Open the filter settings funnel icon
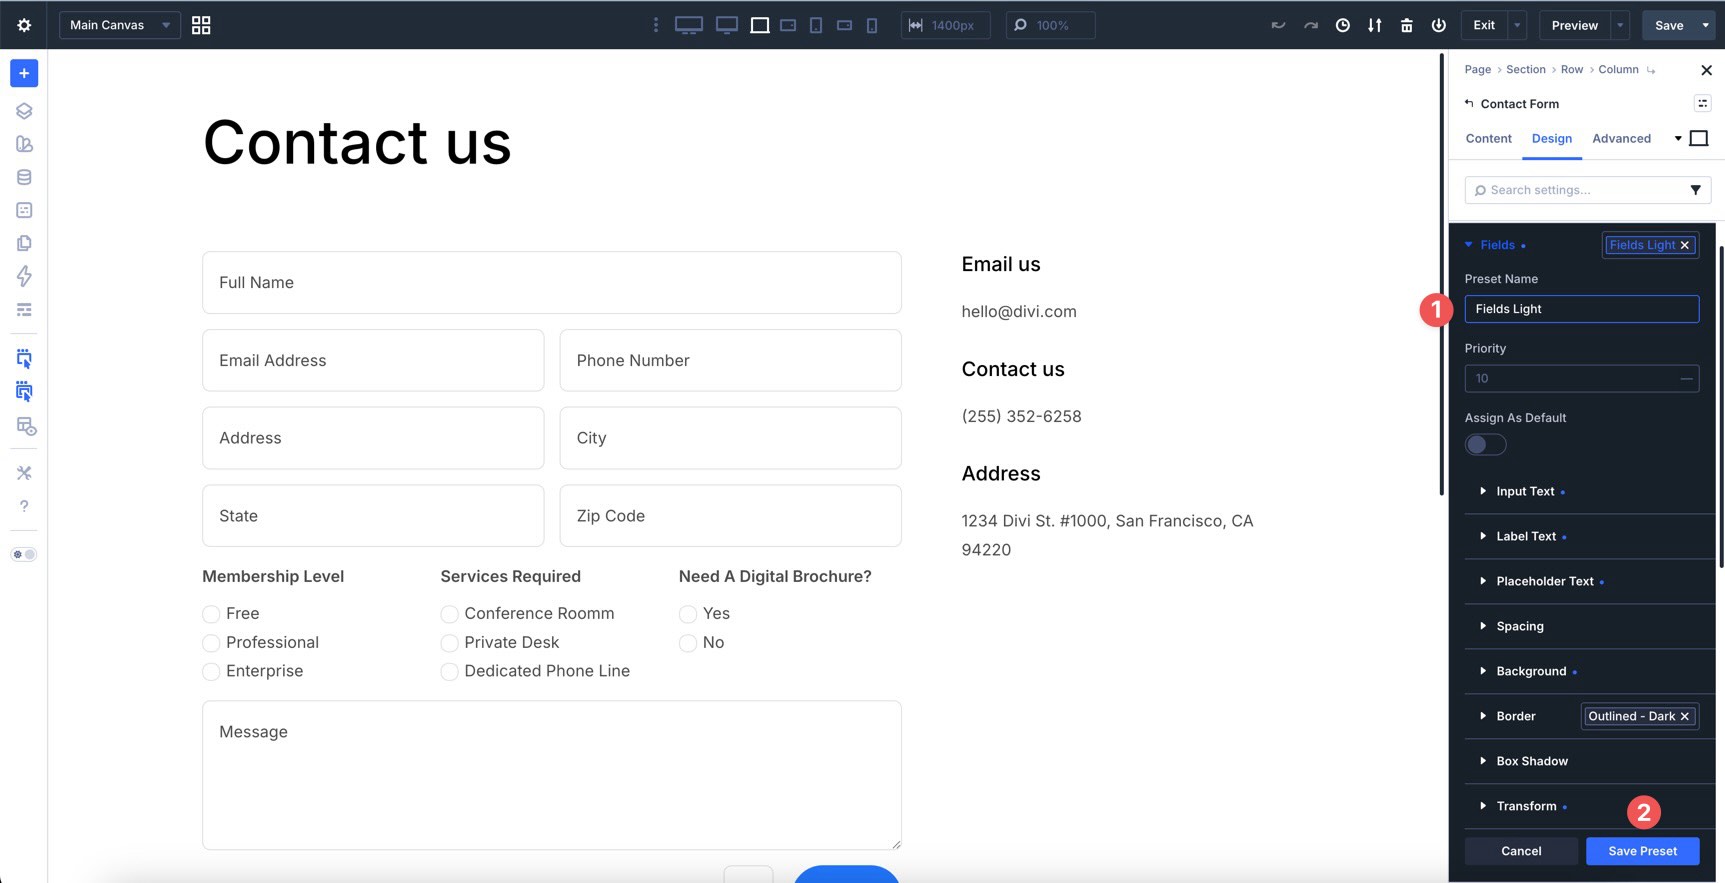The width and height of the screenshot is (1725, 883). [1696, 190]
